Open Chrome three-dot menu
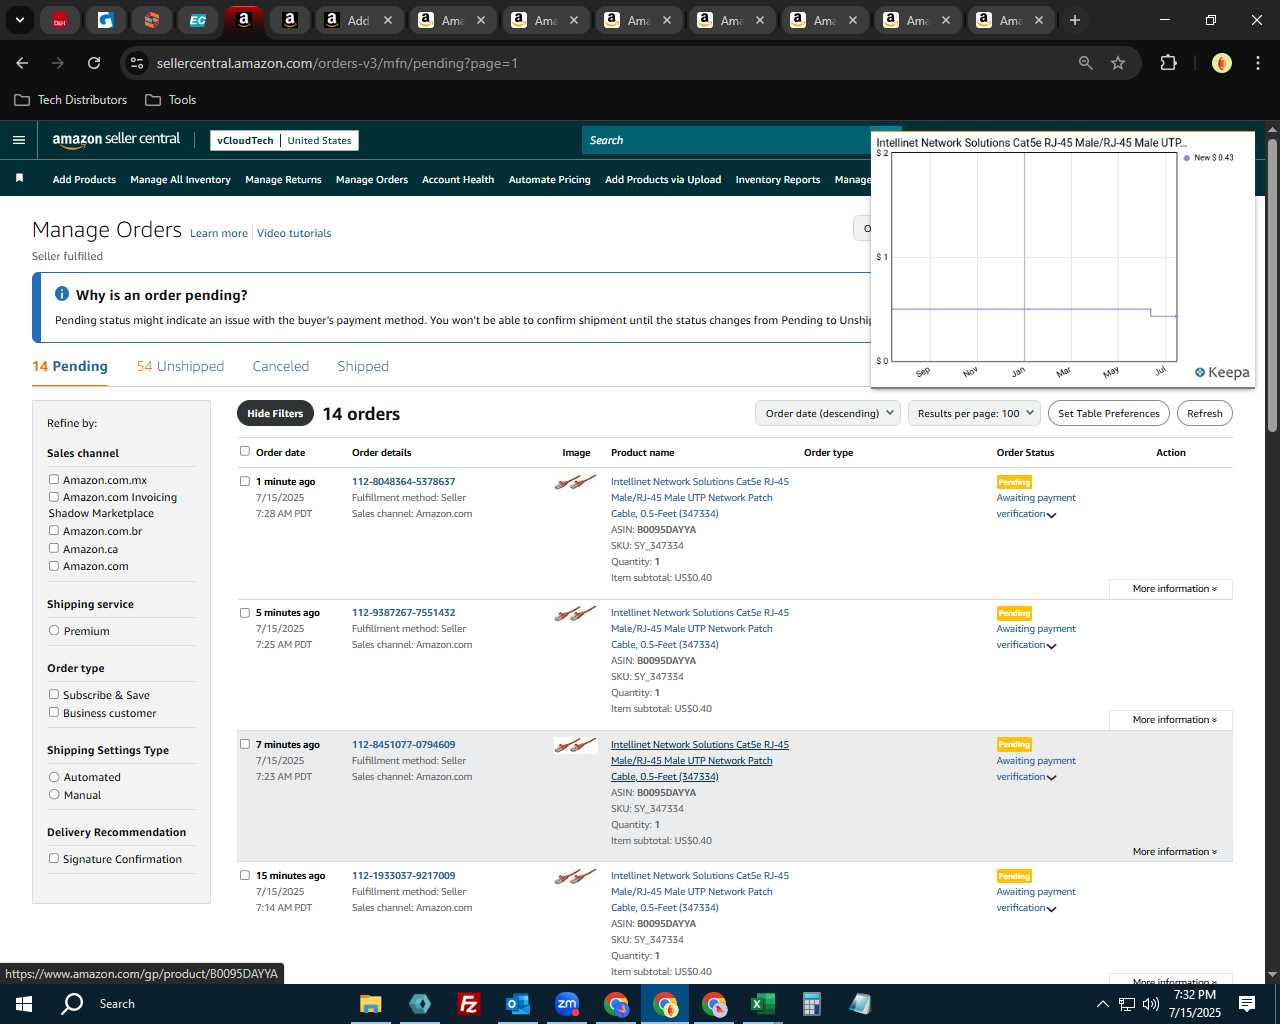The width and height of the screenshot is (1280, 1024). pos(1256,63)
